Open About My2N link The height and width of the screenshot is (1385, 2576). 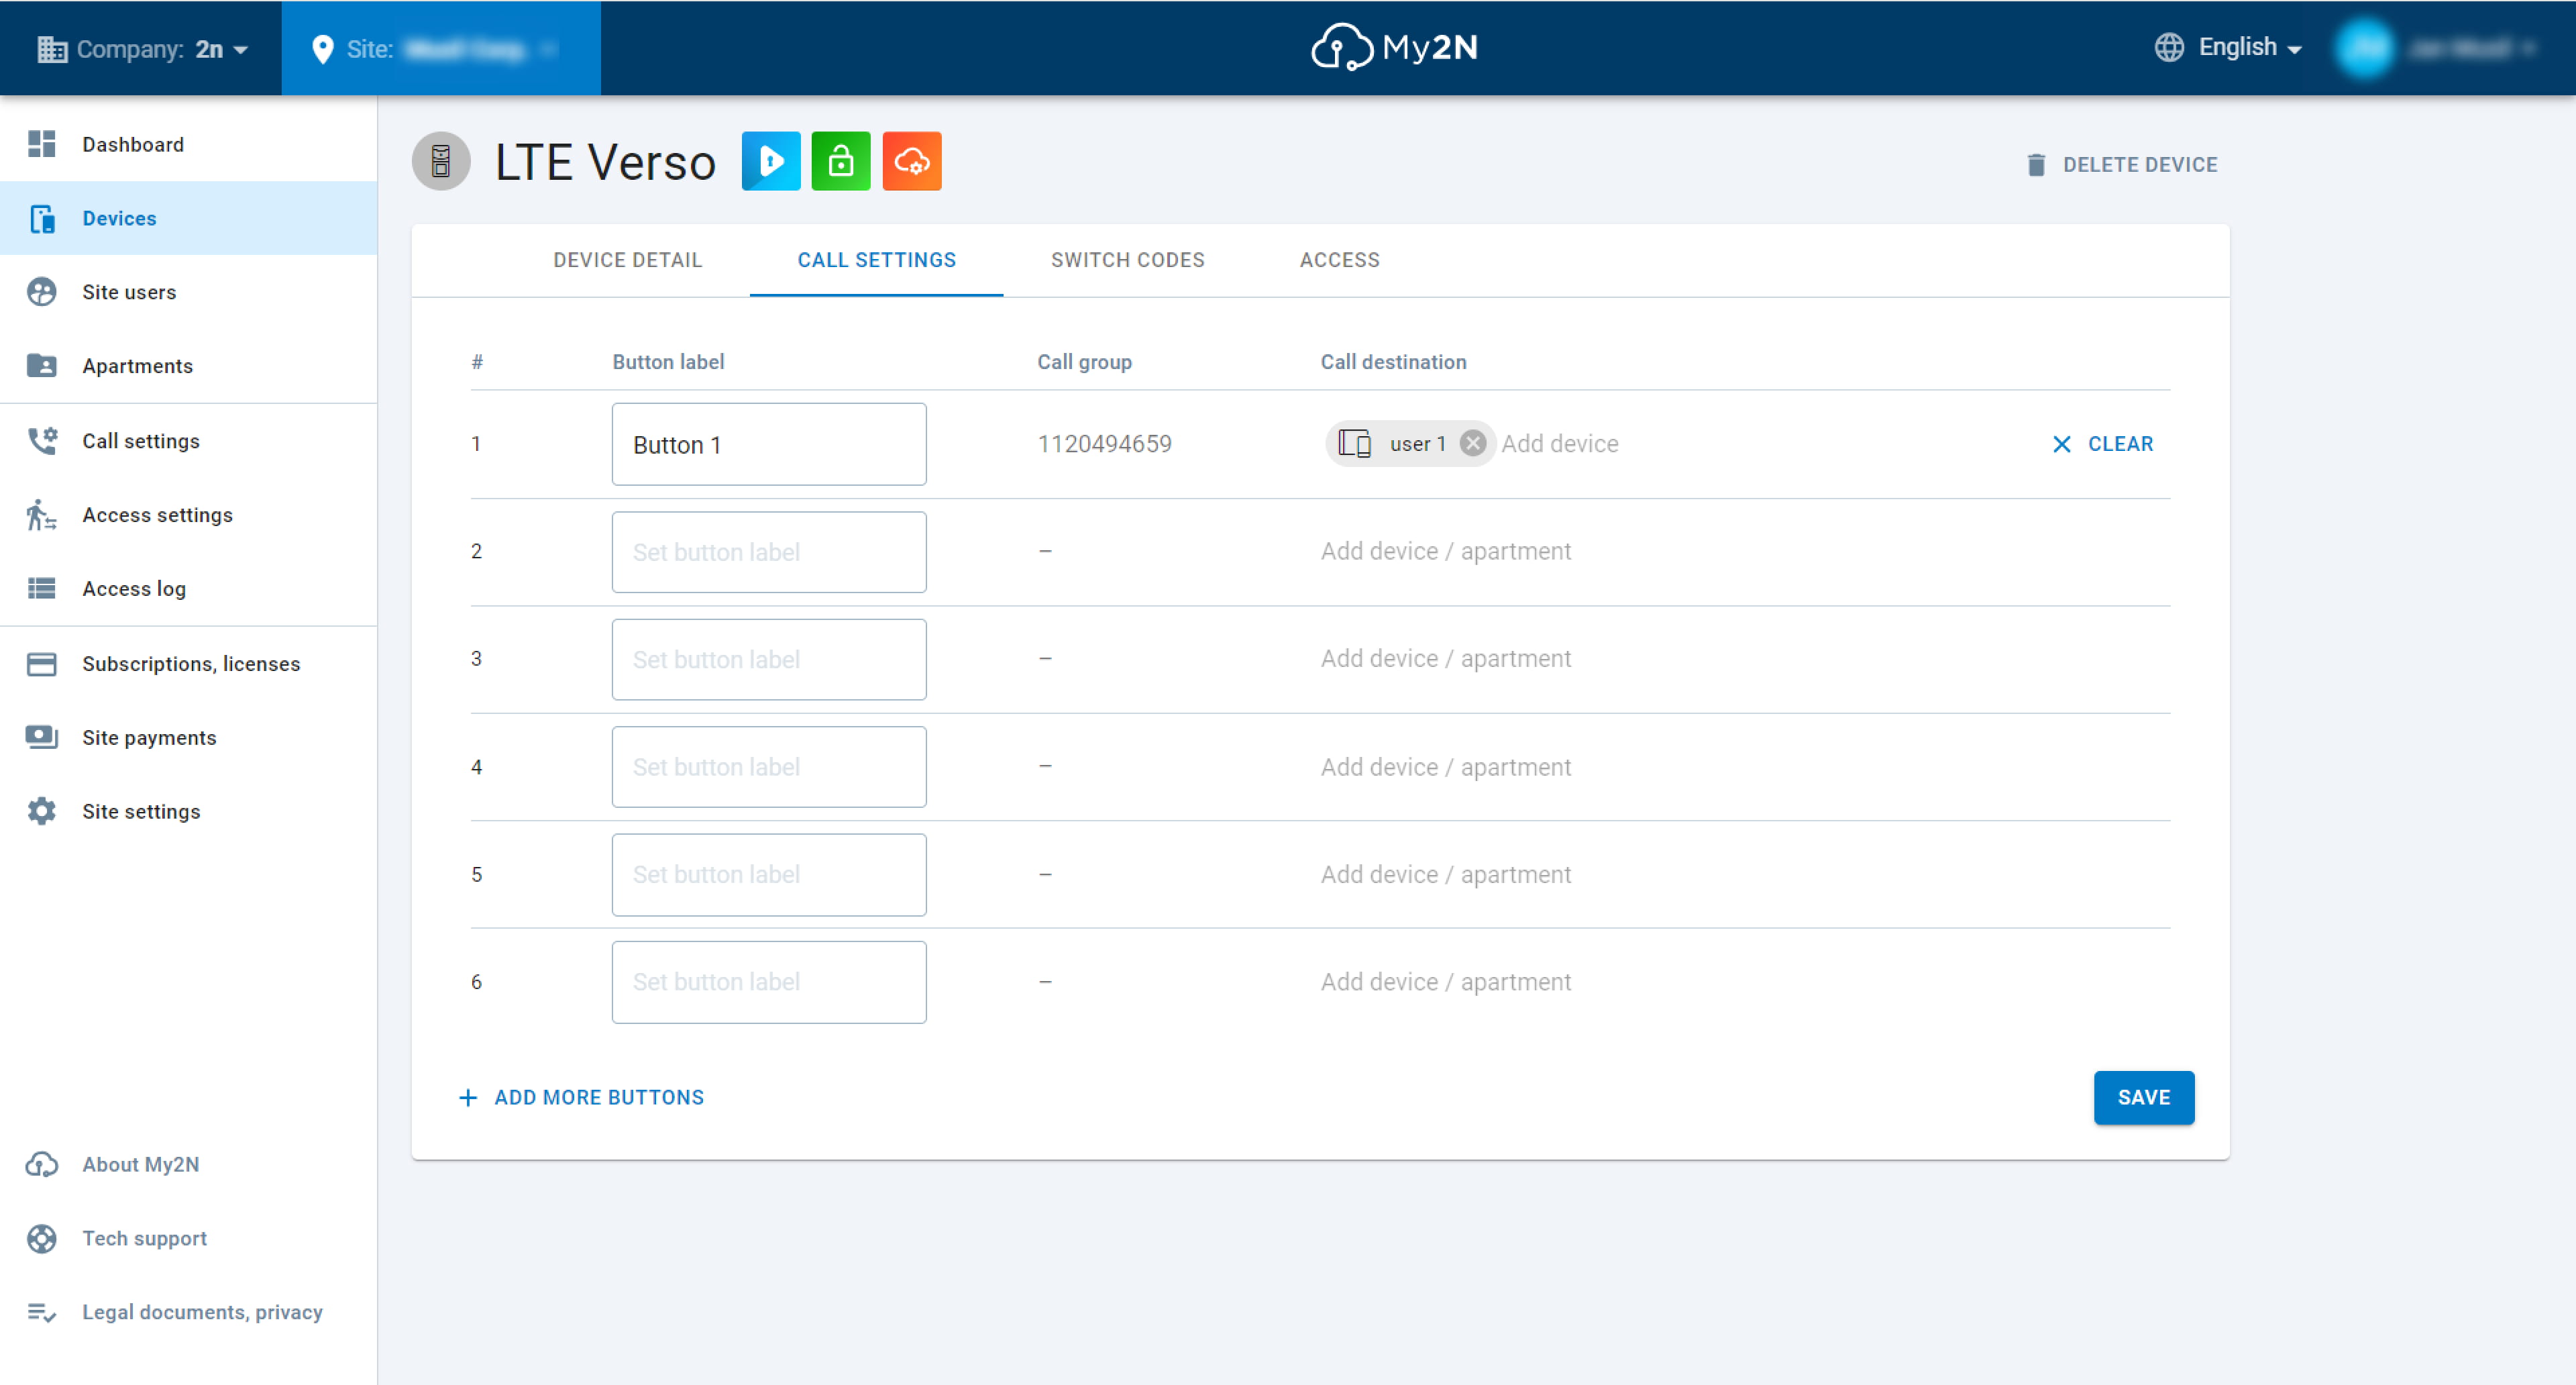coord(141,1165)
